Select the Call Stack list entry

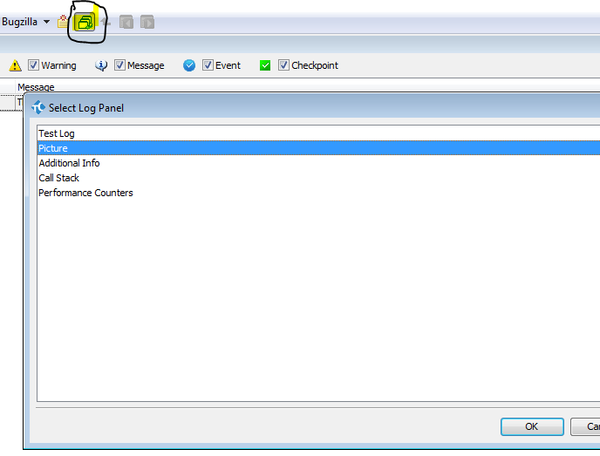coord(318,178)
